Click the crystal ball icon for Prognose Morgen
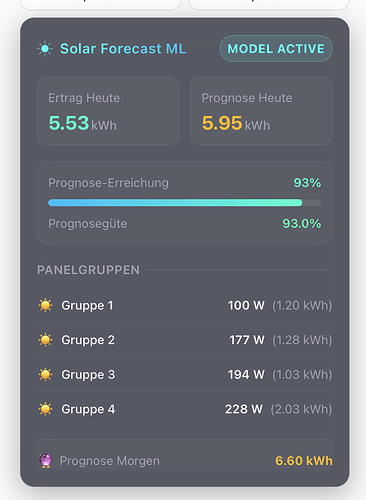The height and width of the screenshot is (500, 366). point(45,461)
